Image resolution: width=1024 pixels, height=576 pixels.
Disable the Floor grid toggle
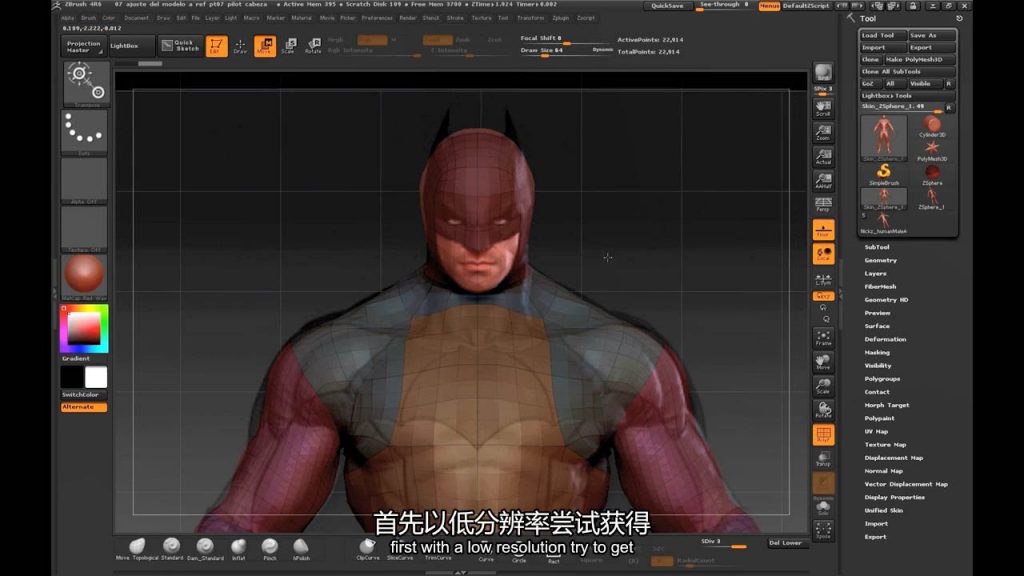click(823, 231)
